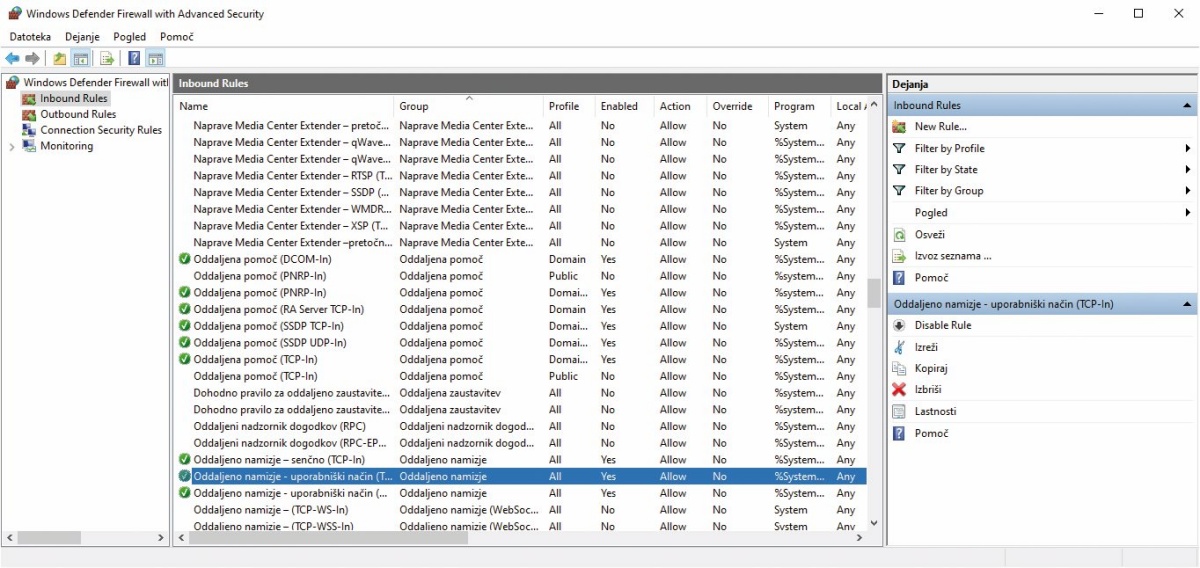
Task: Click the Izreži (cut) scissors action
Action: [926, 347]
